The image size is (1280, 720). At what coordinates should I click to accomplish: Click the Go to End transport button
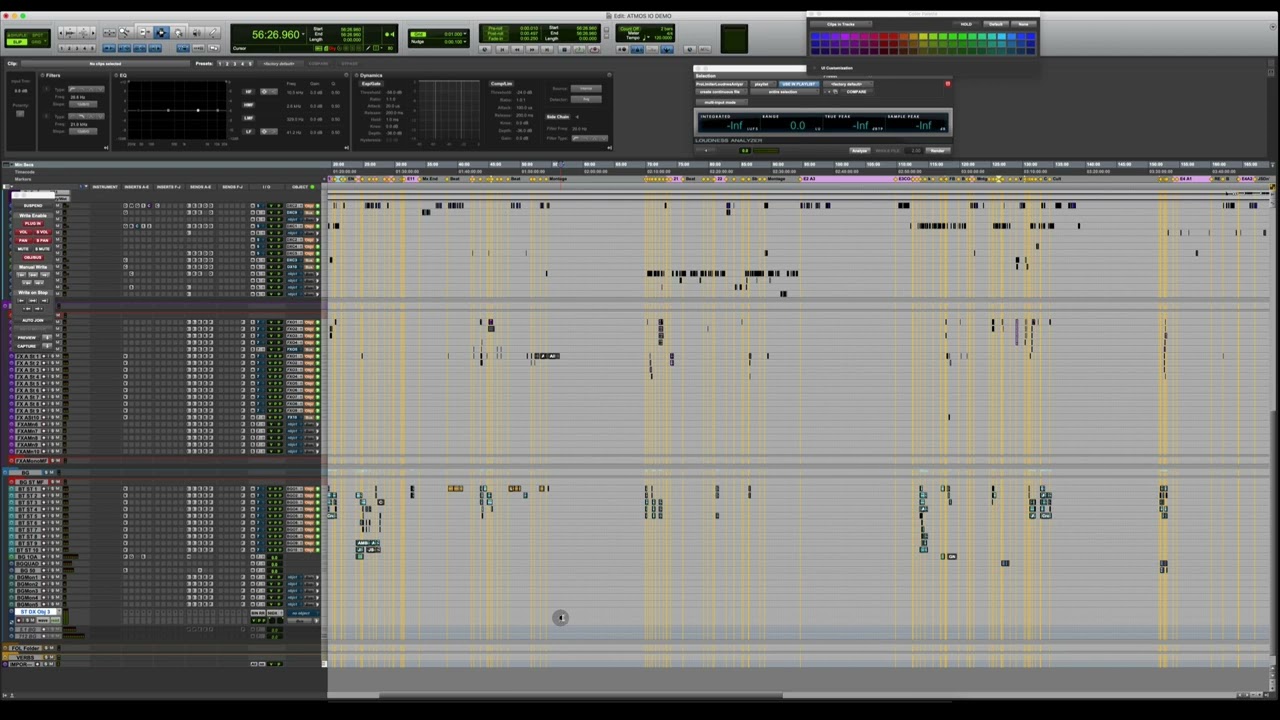[547, 49]
